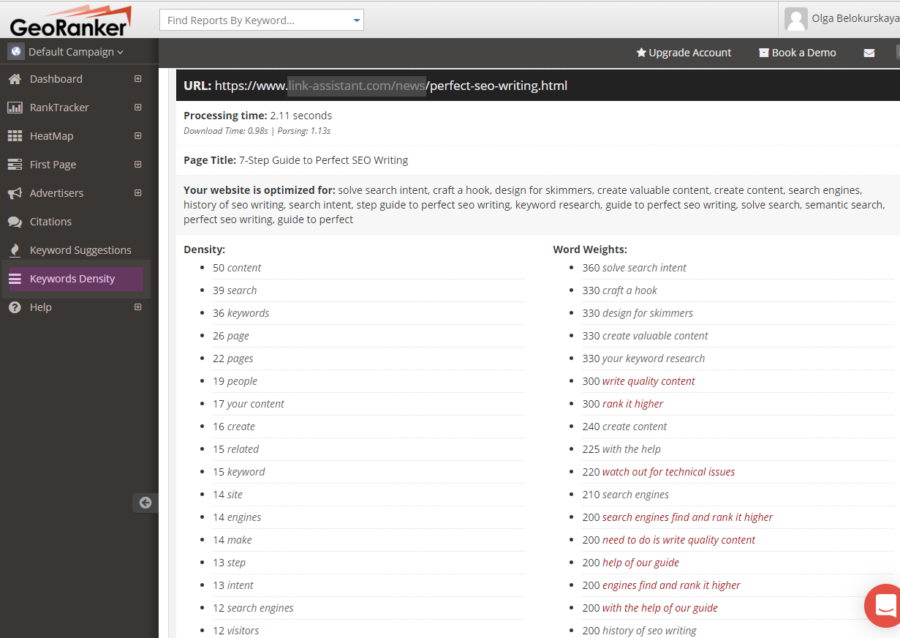The height and width of the screenshot is (638, 900).
Task: Expand the Dashboard submenu plus
Action: click(138, 79)
